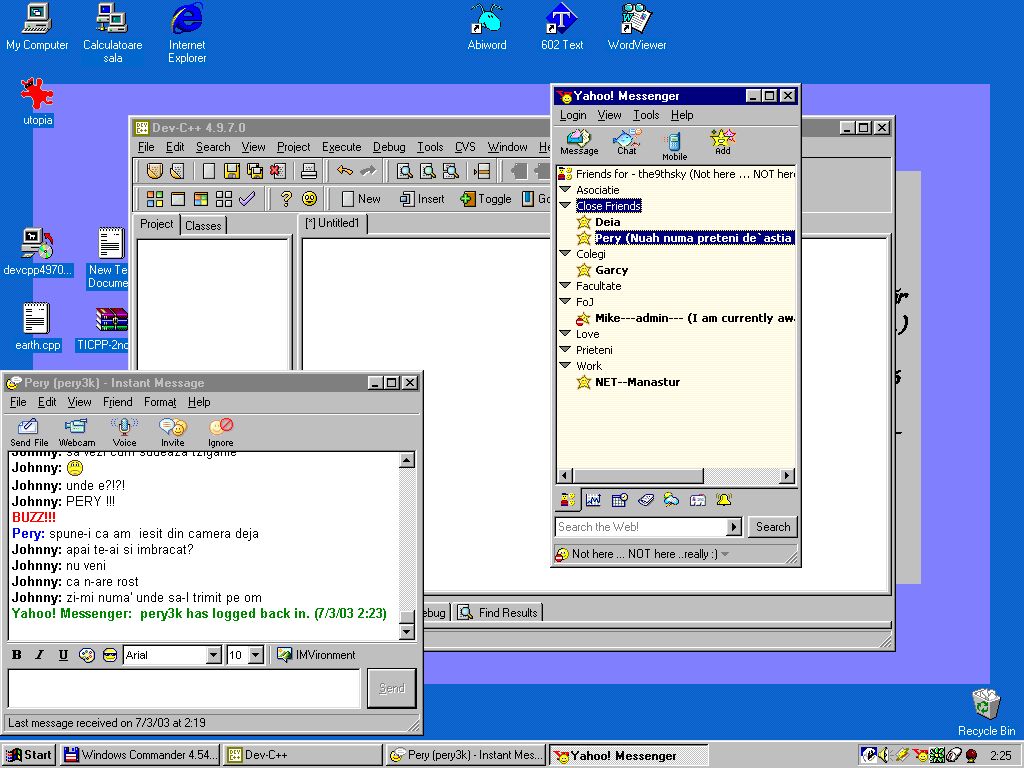Viewport: 1024px width, 768px height.
Task: Click the utopia desktop icon
Action: pos(37,101)
